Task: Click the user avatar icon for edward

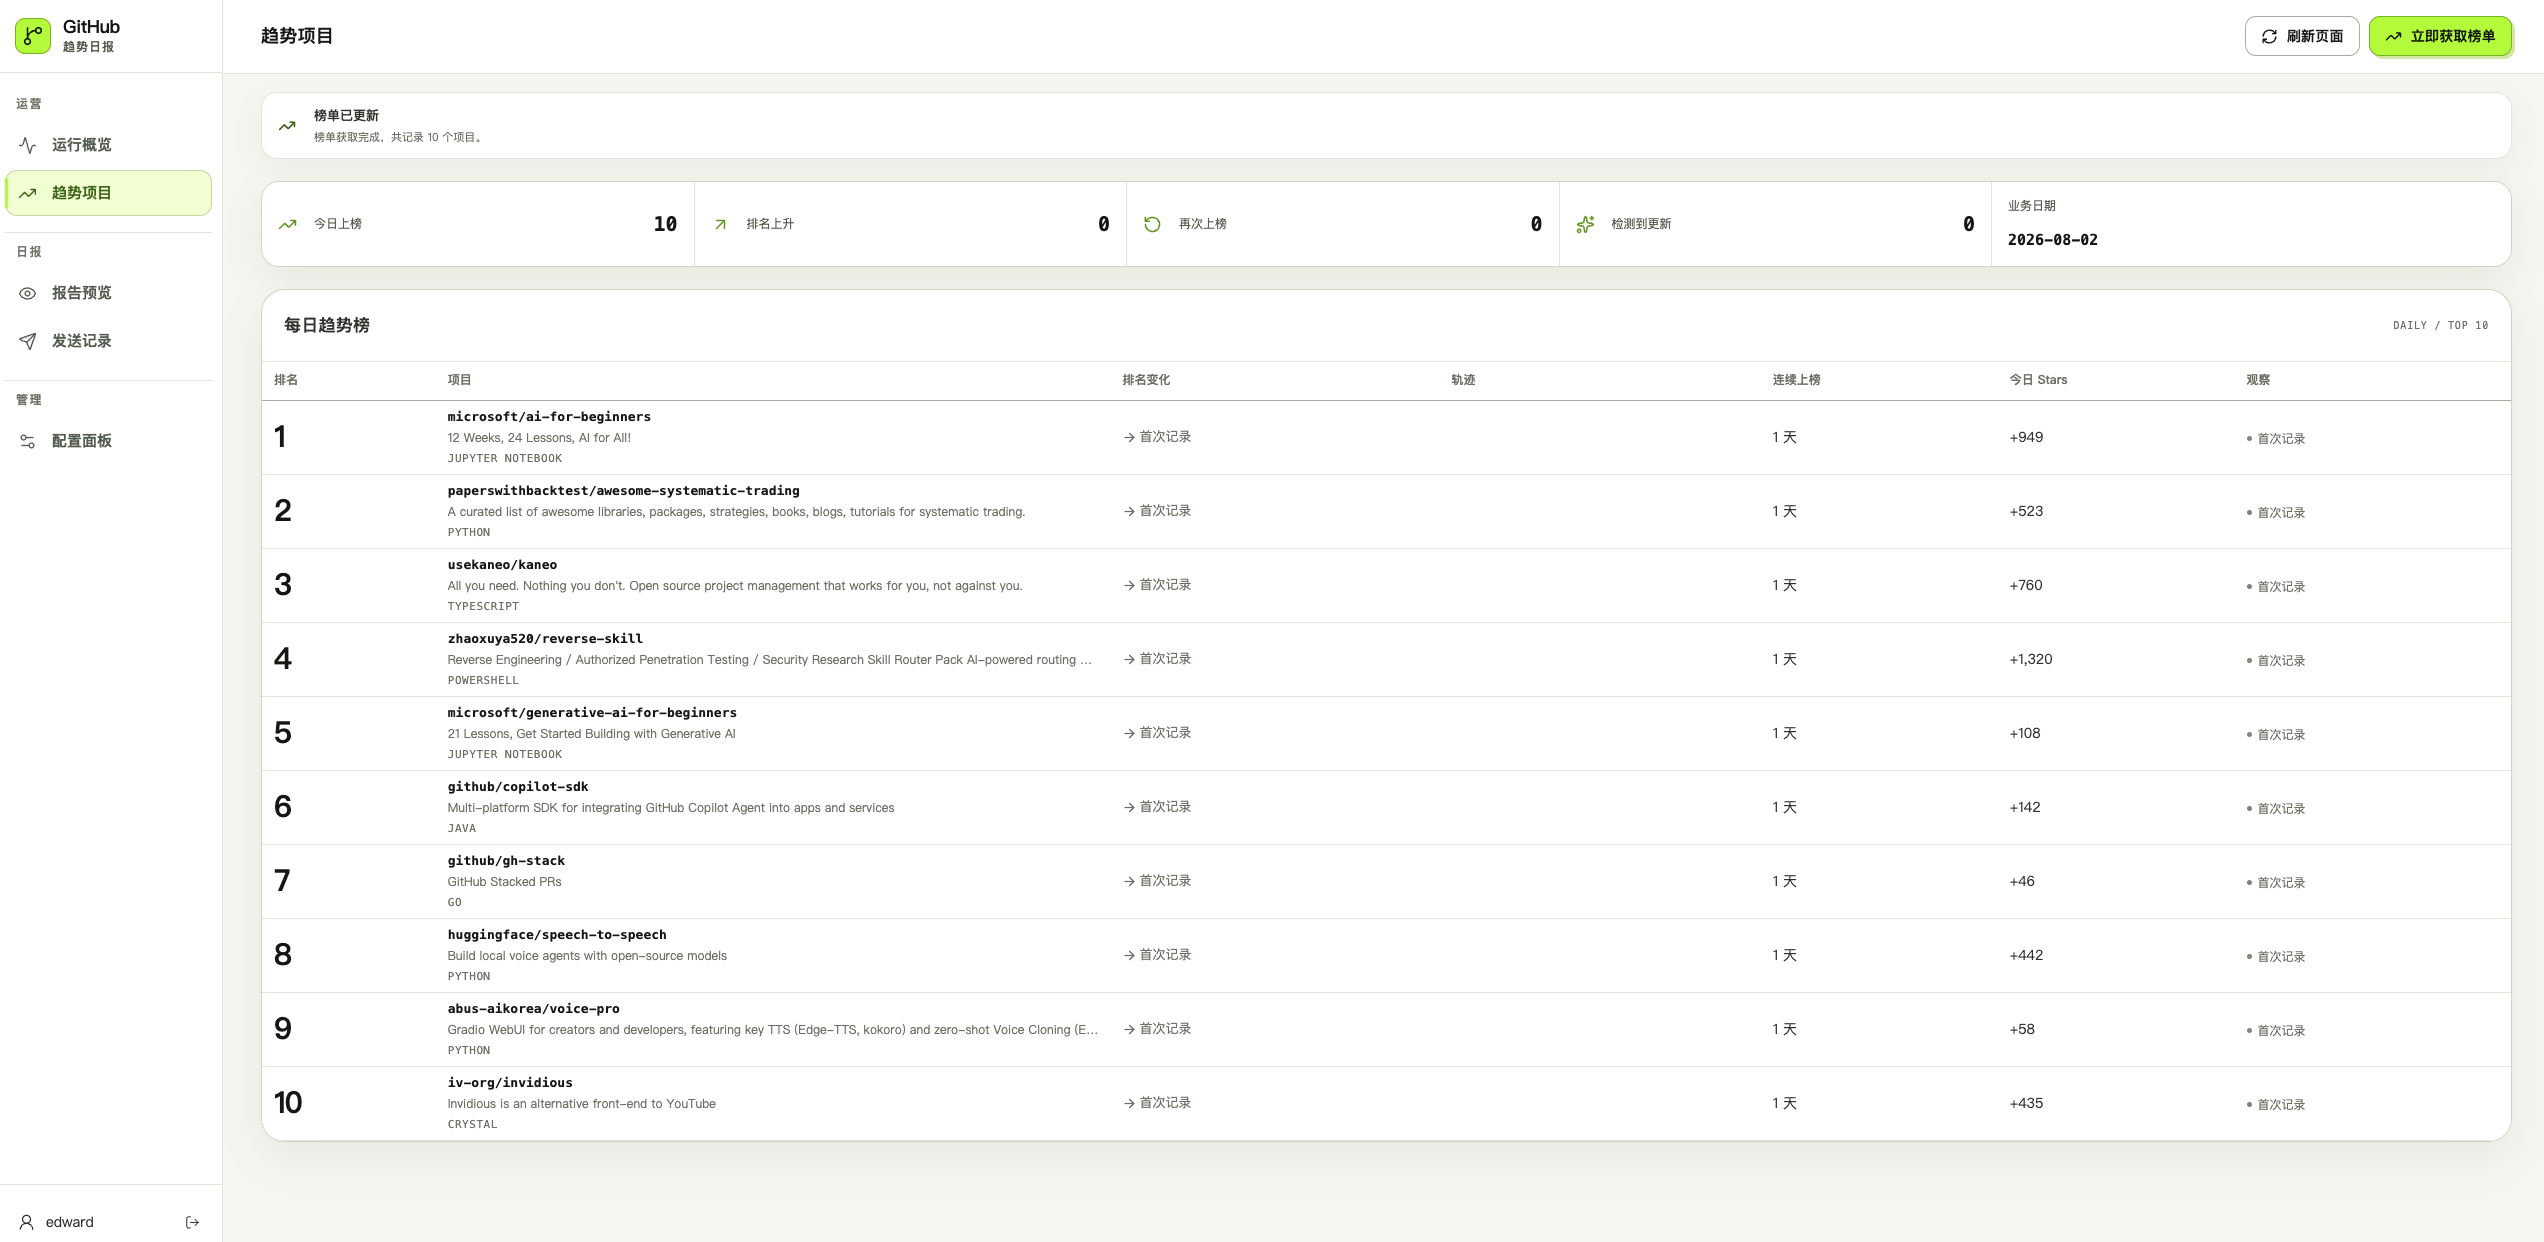Action: click(27, 1222)
